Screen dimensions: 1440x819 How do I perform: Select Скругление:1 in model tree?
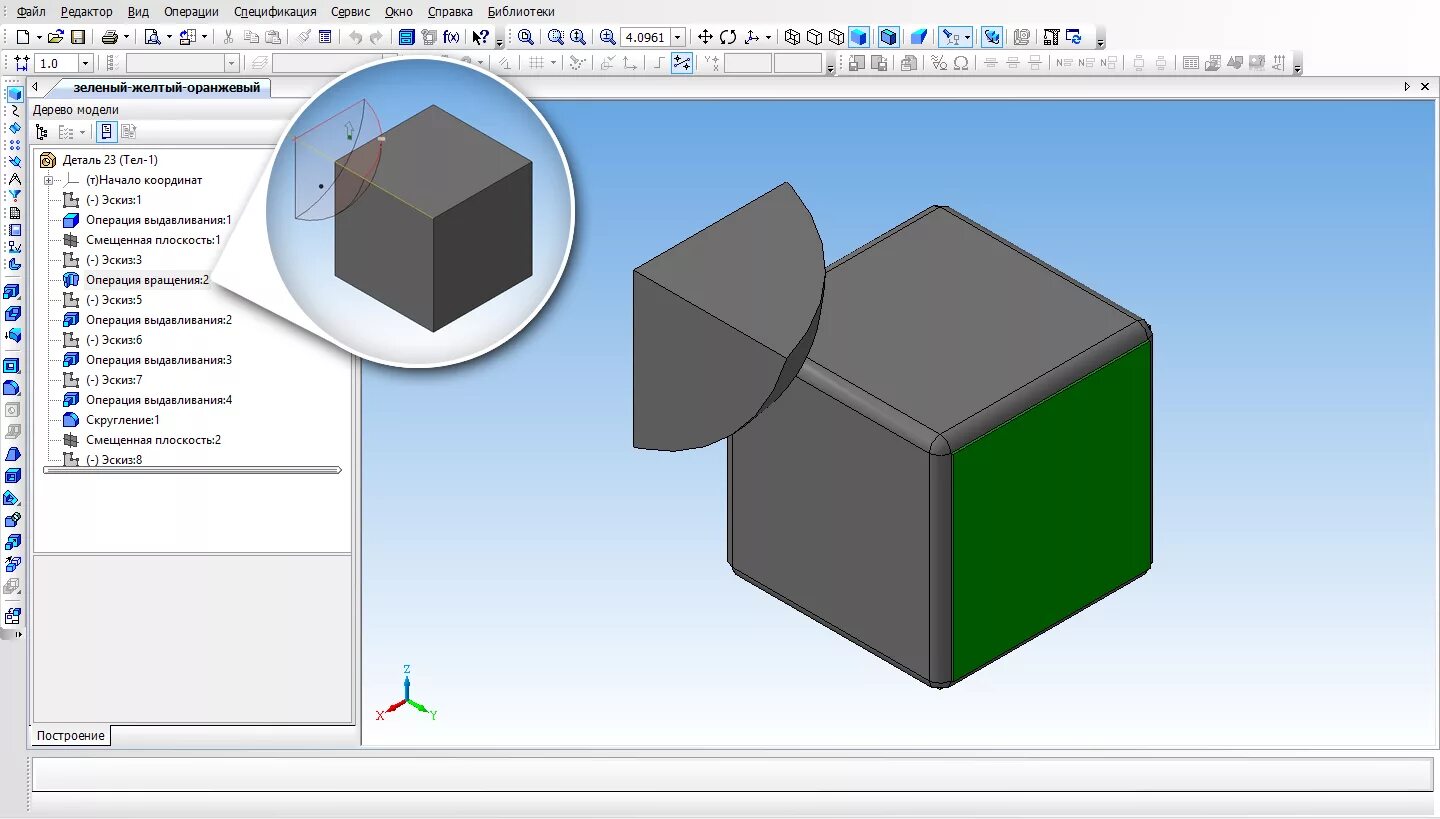tap(122, 420)
